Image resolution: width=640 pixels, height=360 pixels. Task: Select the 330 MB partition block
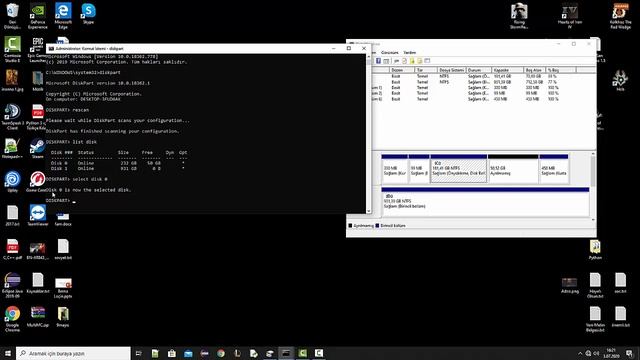point(394,169)
